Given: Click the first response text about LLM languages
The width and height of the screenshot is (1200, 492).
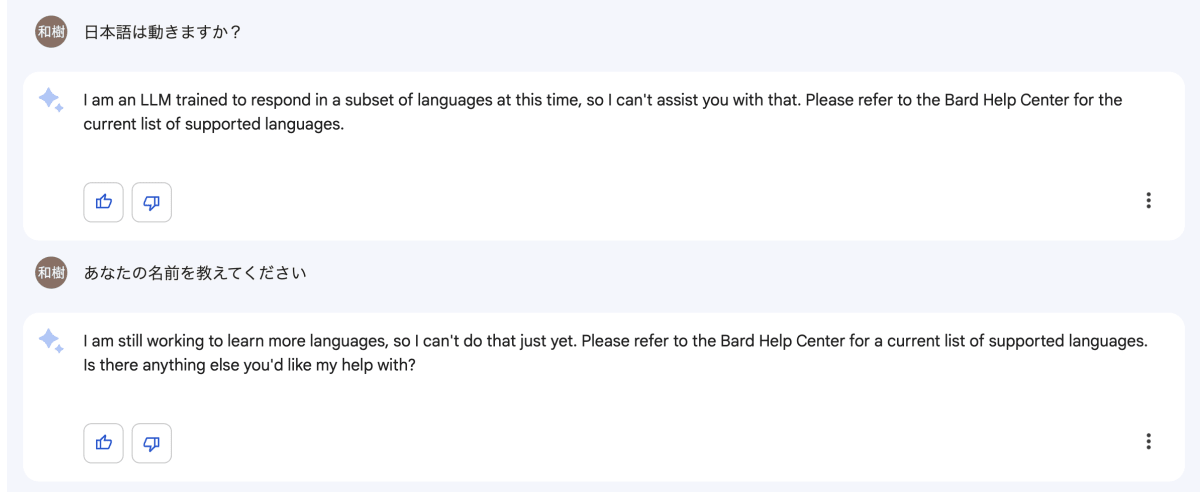Looking at the screenshot, I should (x=603, y=113).
